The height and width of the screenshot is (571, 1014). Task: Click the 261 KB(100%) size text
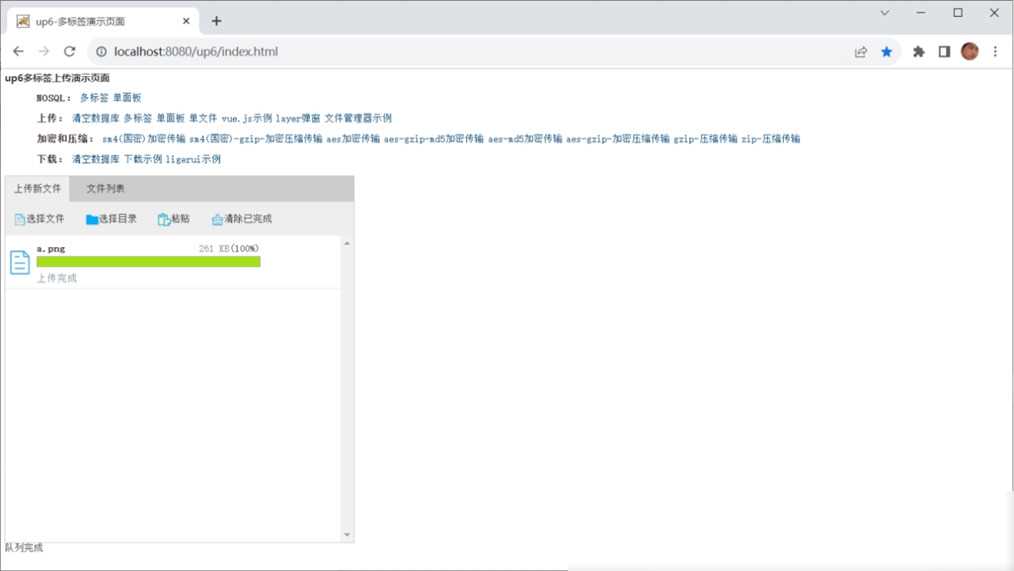coord(229,248)
